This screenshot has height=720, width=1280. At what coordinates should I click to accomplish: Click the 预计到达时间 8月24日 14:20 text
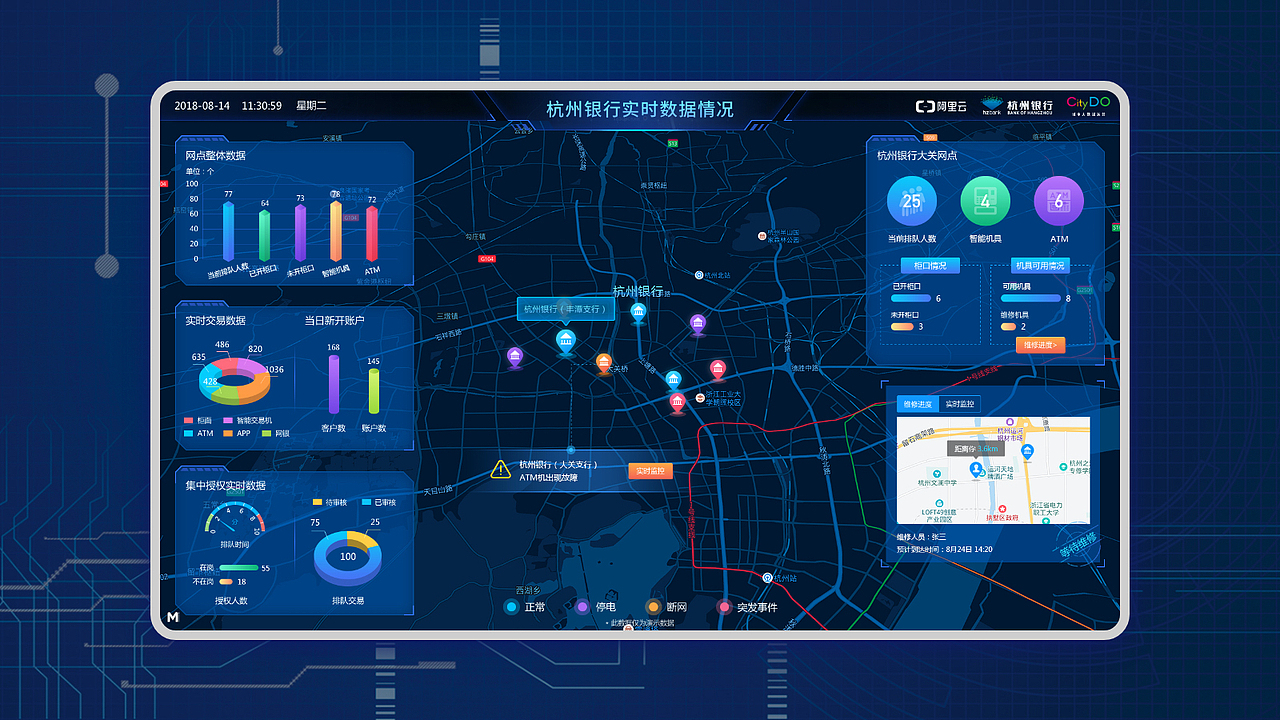(x=945, y=549)
